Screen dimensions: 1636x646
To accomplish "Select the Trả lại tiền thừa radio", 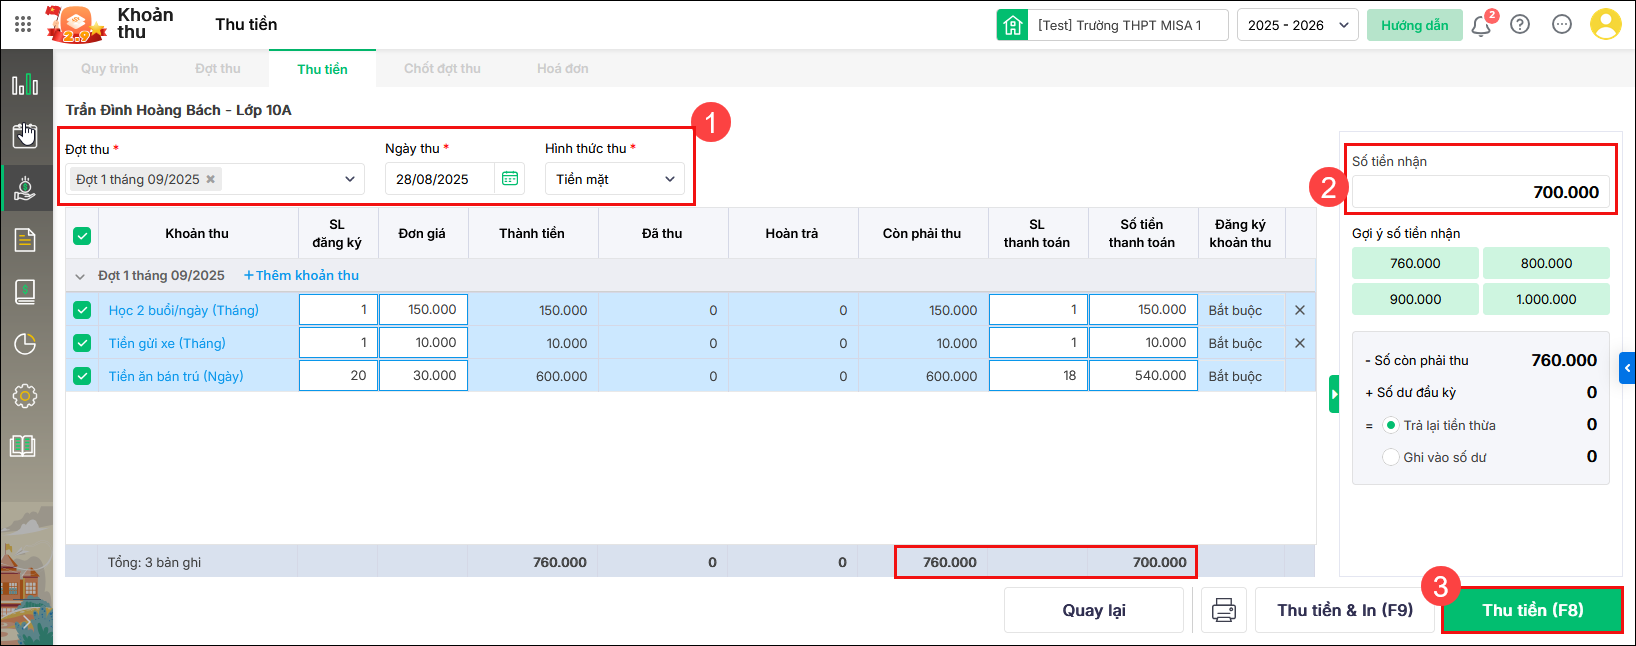I will click(1390, 425).
